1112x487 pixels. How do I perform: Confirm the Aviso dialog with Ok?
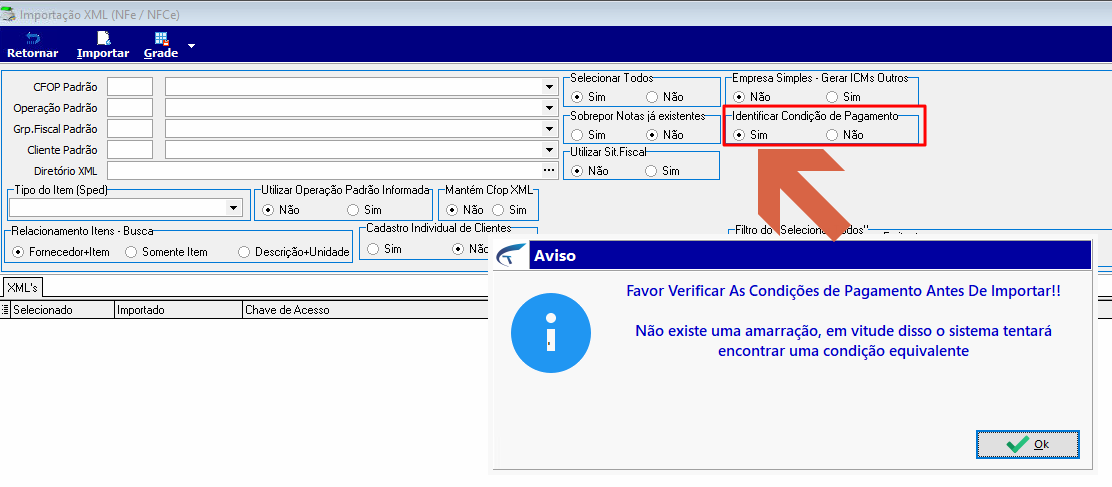pyautogui.click(x=1028, y=444)
